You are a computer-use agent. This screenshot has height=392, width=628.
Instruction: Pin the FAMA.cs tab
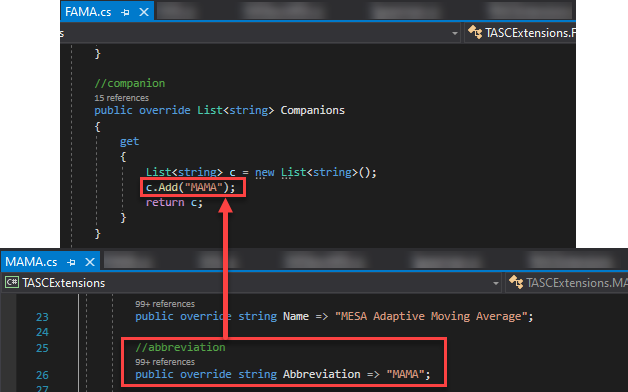pyautogui.click(x=125, y=12)
